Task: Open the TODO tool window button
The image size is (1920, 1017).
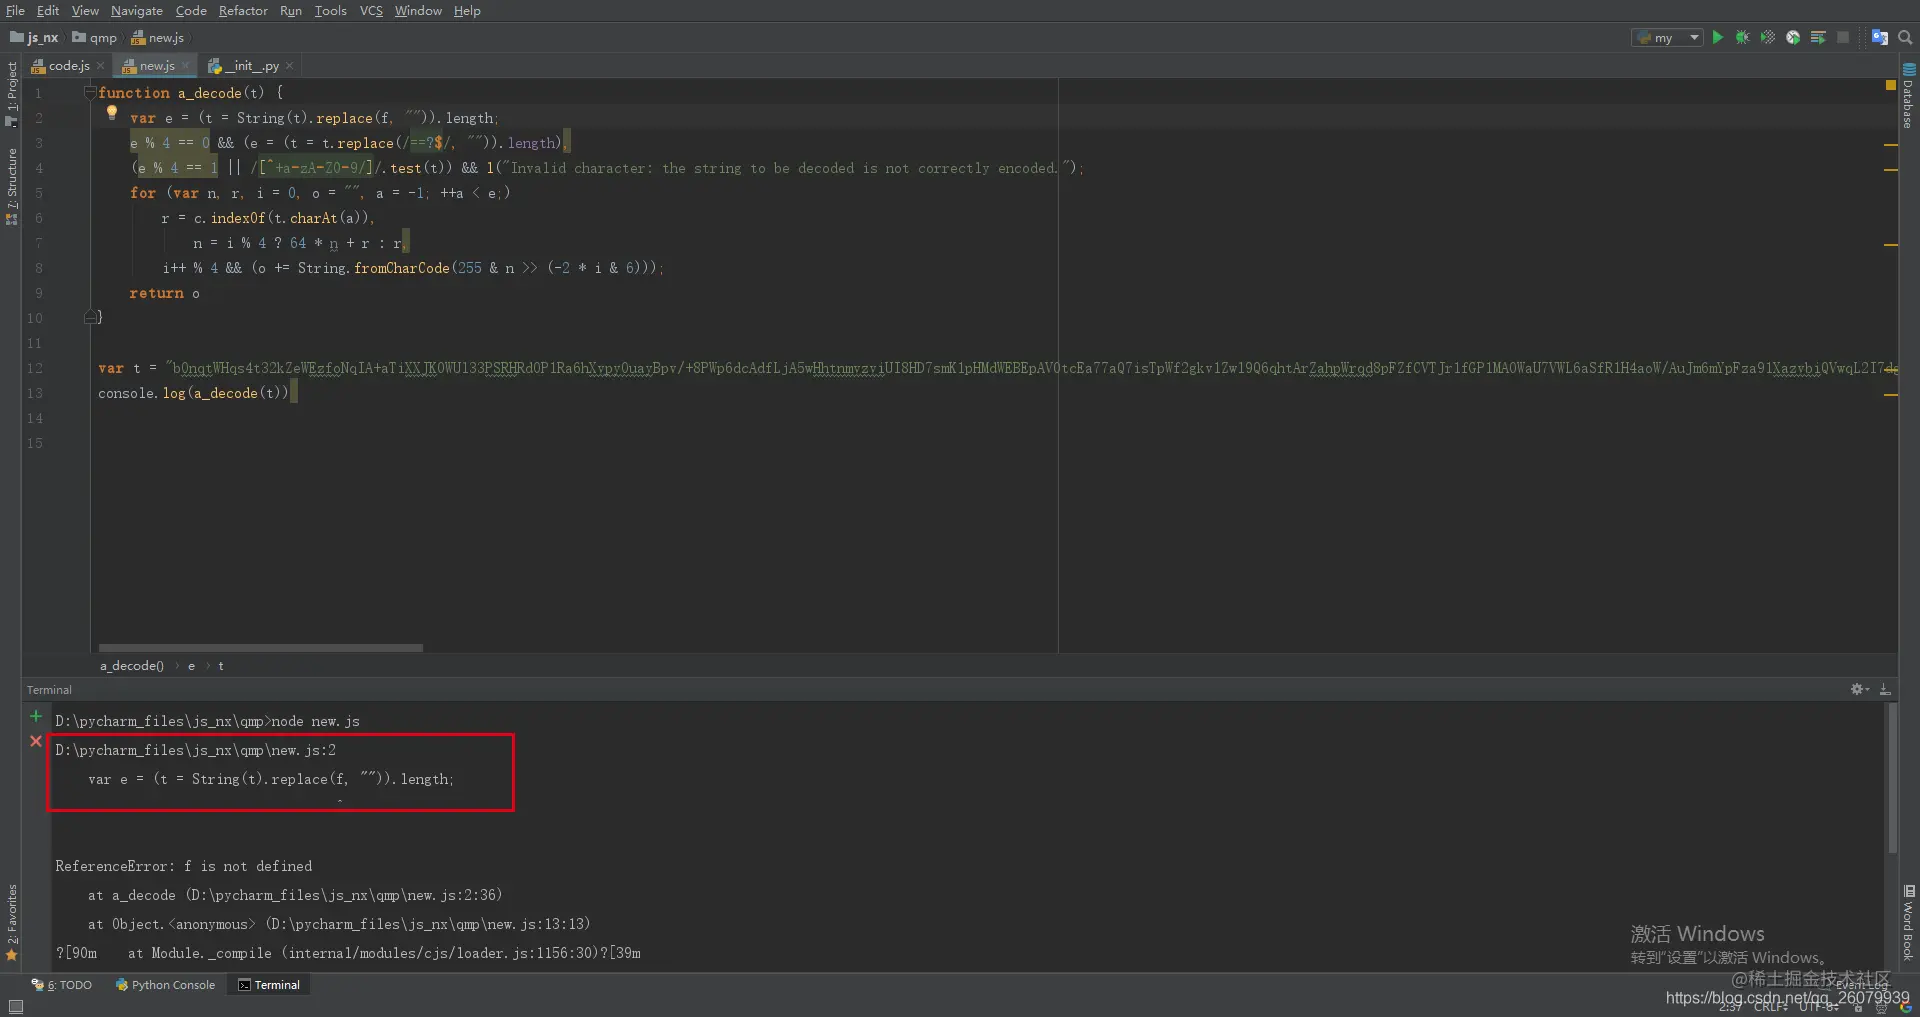Action: tap(62, 984)
